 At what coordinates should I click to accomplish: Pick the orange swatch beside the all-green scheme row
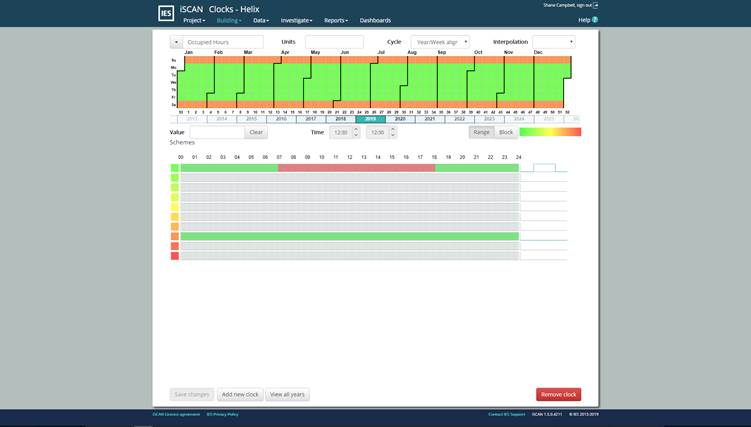(x=175, y=236)
